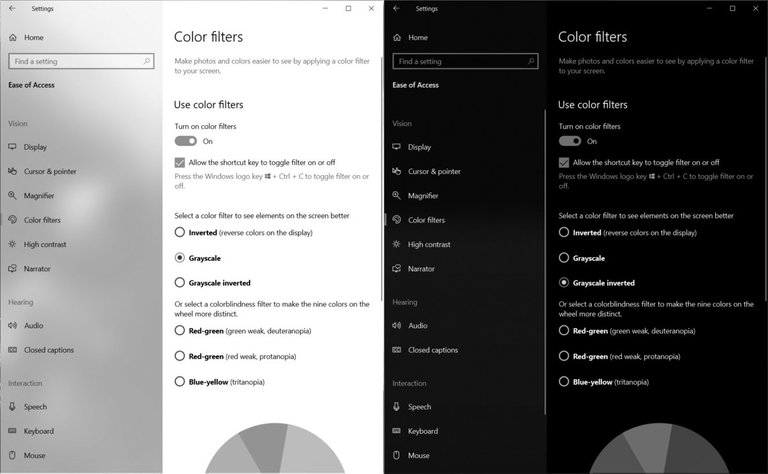Click Keyboard icon in light window sidebar
This screenshot has height=474, width=768.
[x=12, y=431]
